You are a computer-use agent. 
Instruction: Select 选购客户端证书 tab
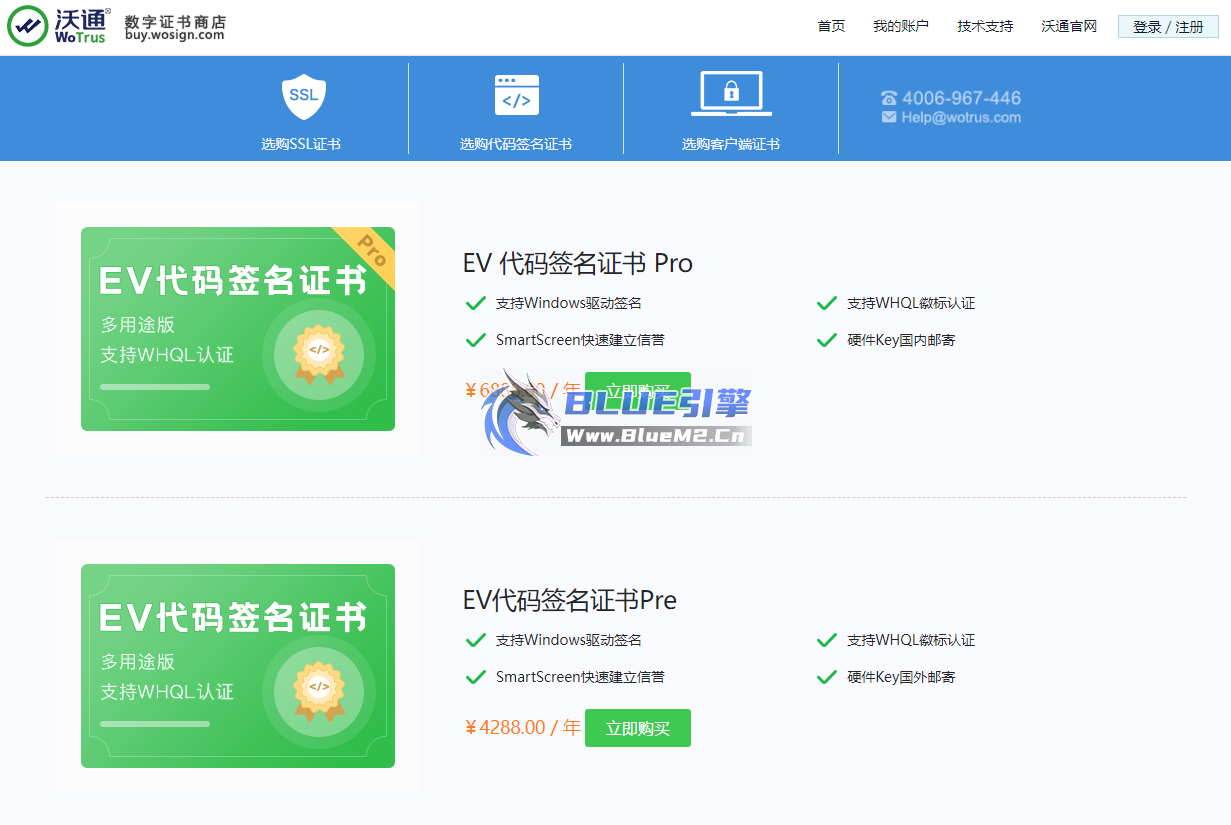[731, 144]
